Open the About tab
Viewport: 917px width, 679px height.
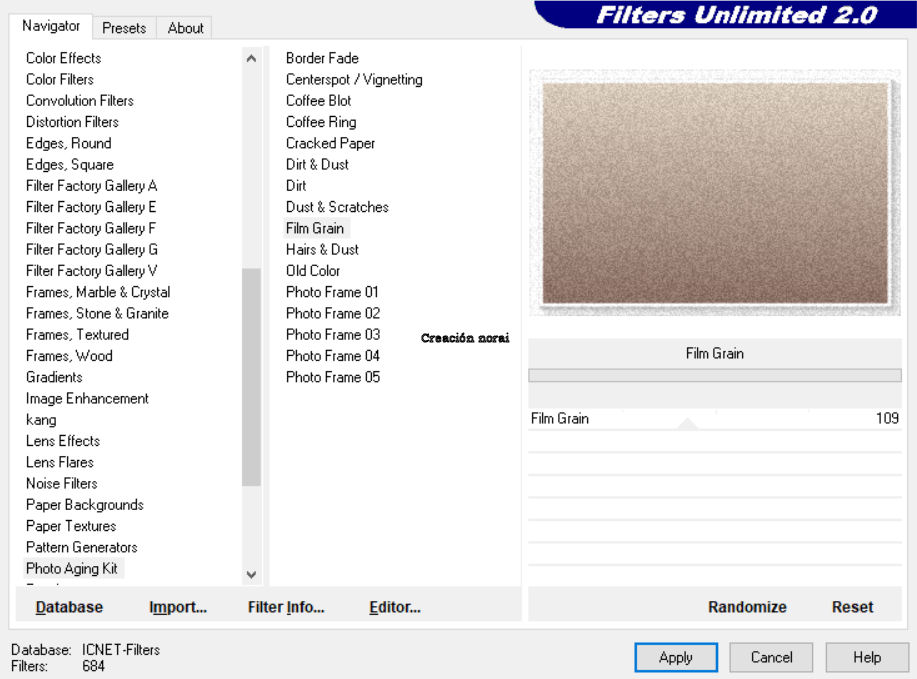[185, 28]
